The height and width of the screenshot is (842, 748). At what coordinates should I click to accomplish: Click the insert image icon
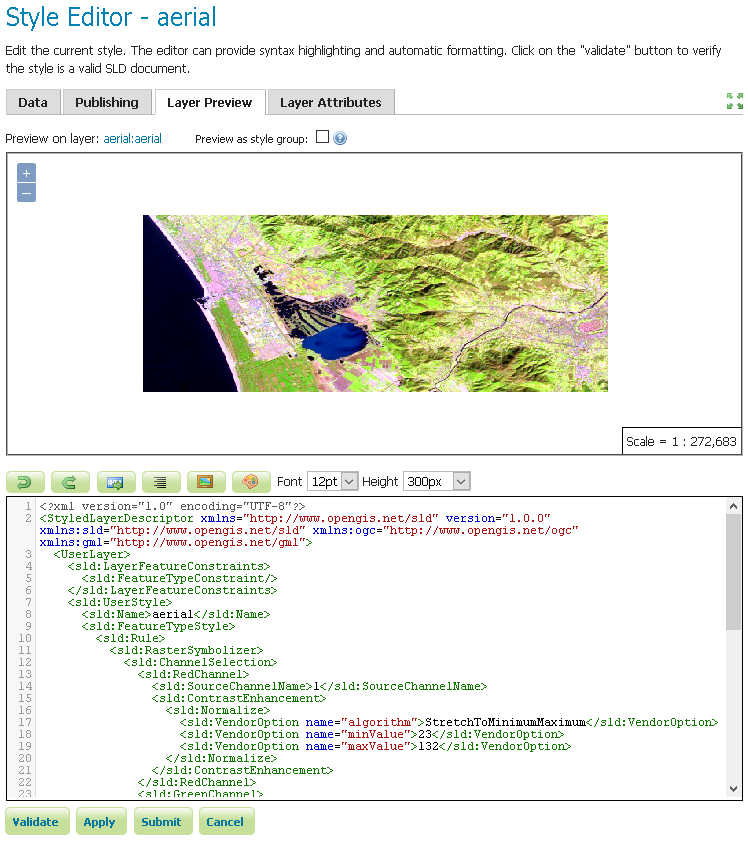[206, 482]
